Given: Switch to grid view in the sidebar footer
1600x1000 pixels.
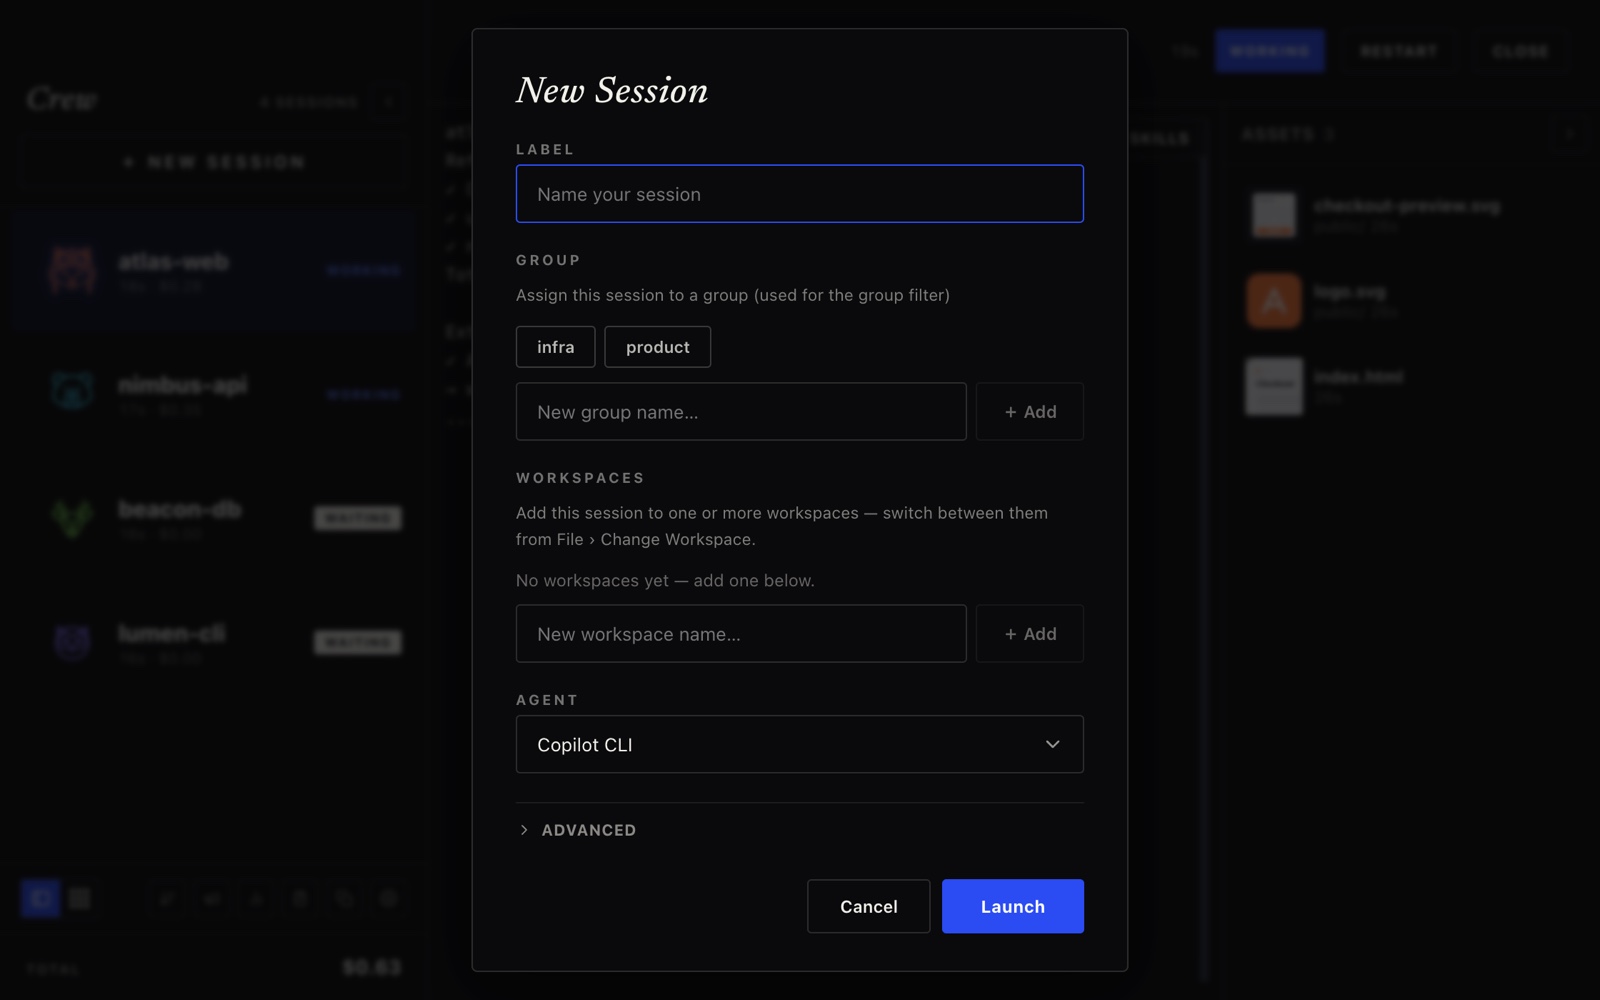Looking at the screenshot, I should click(x=80, y=898).
